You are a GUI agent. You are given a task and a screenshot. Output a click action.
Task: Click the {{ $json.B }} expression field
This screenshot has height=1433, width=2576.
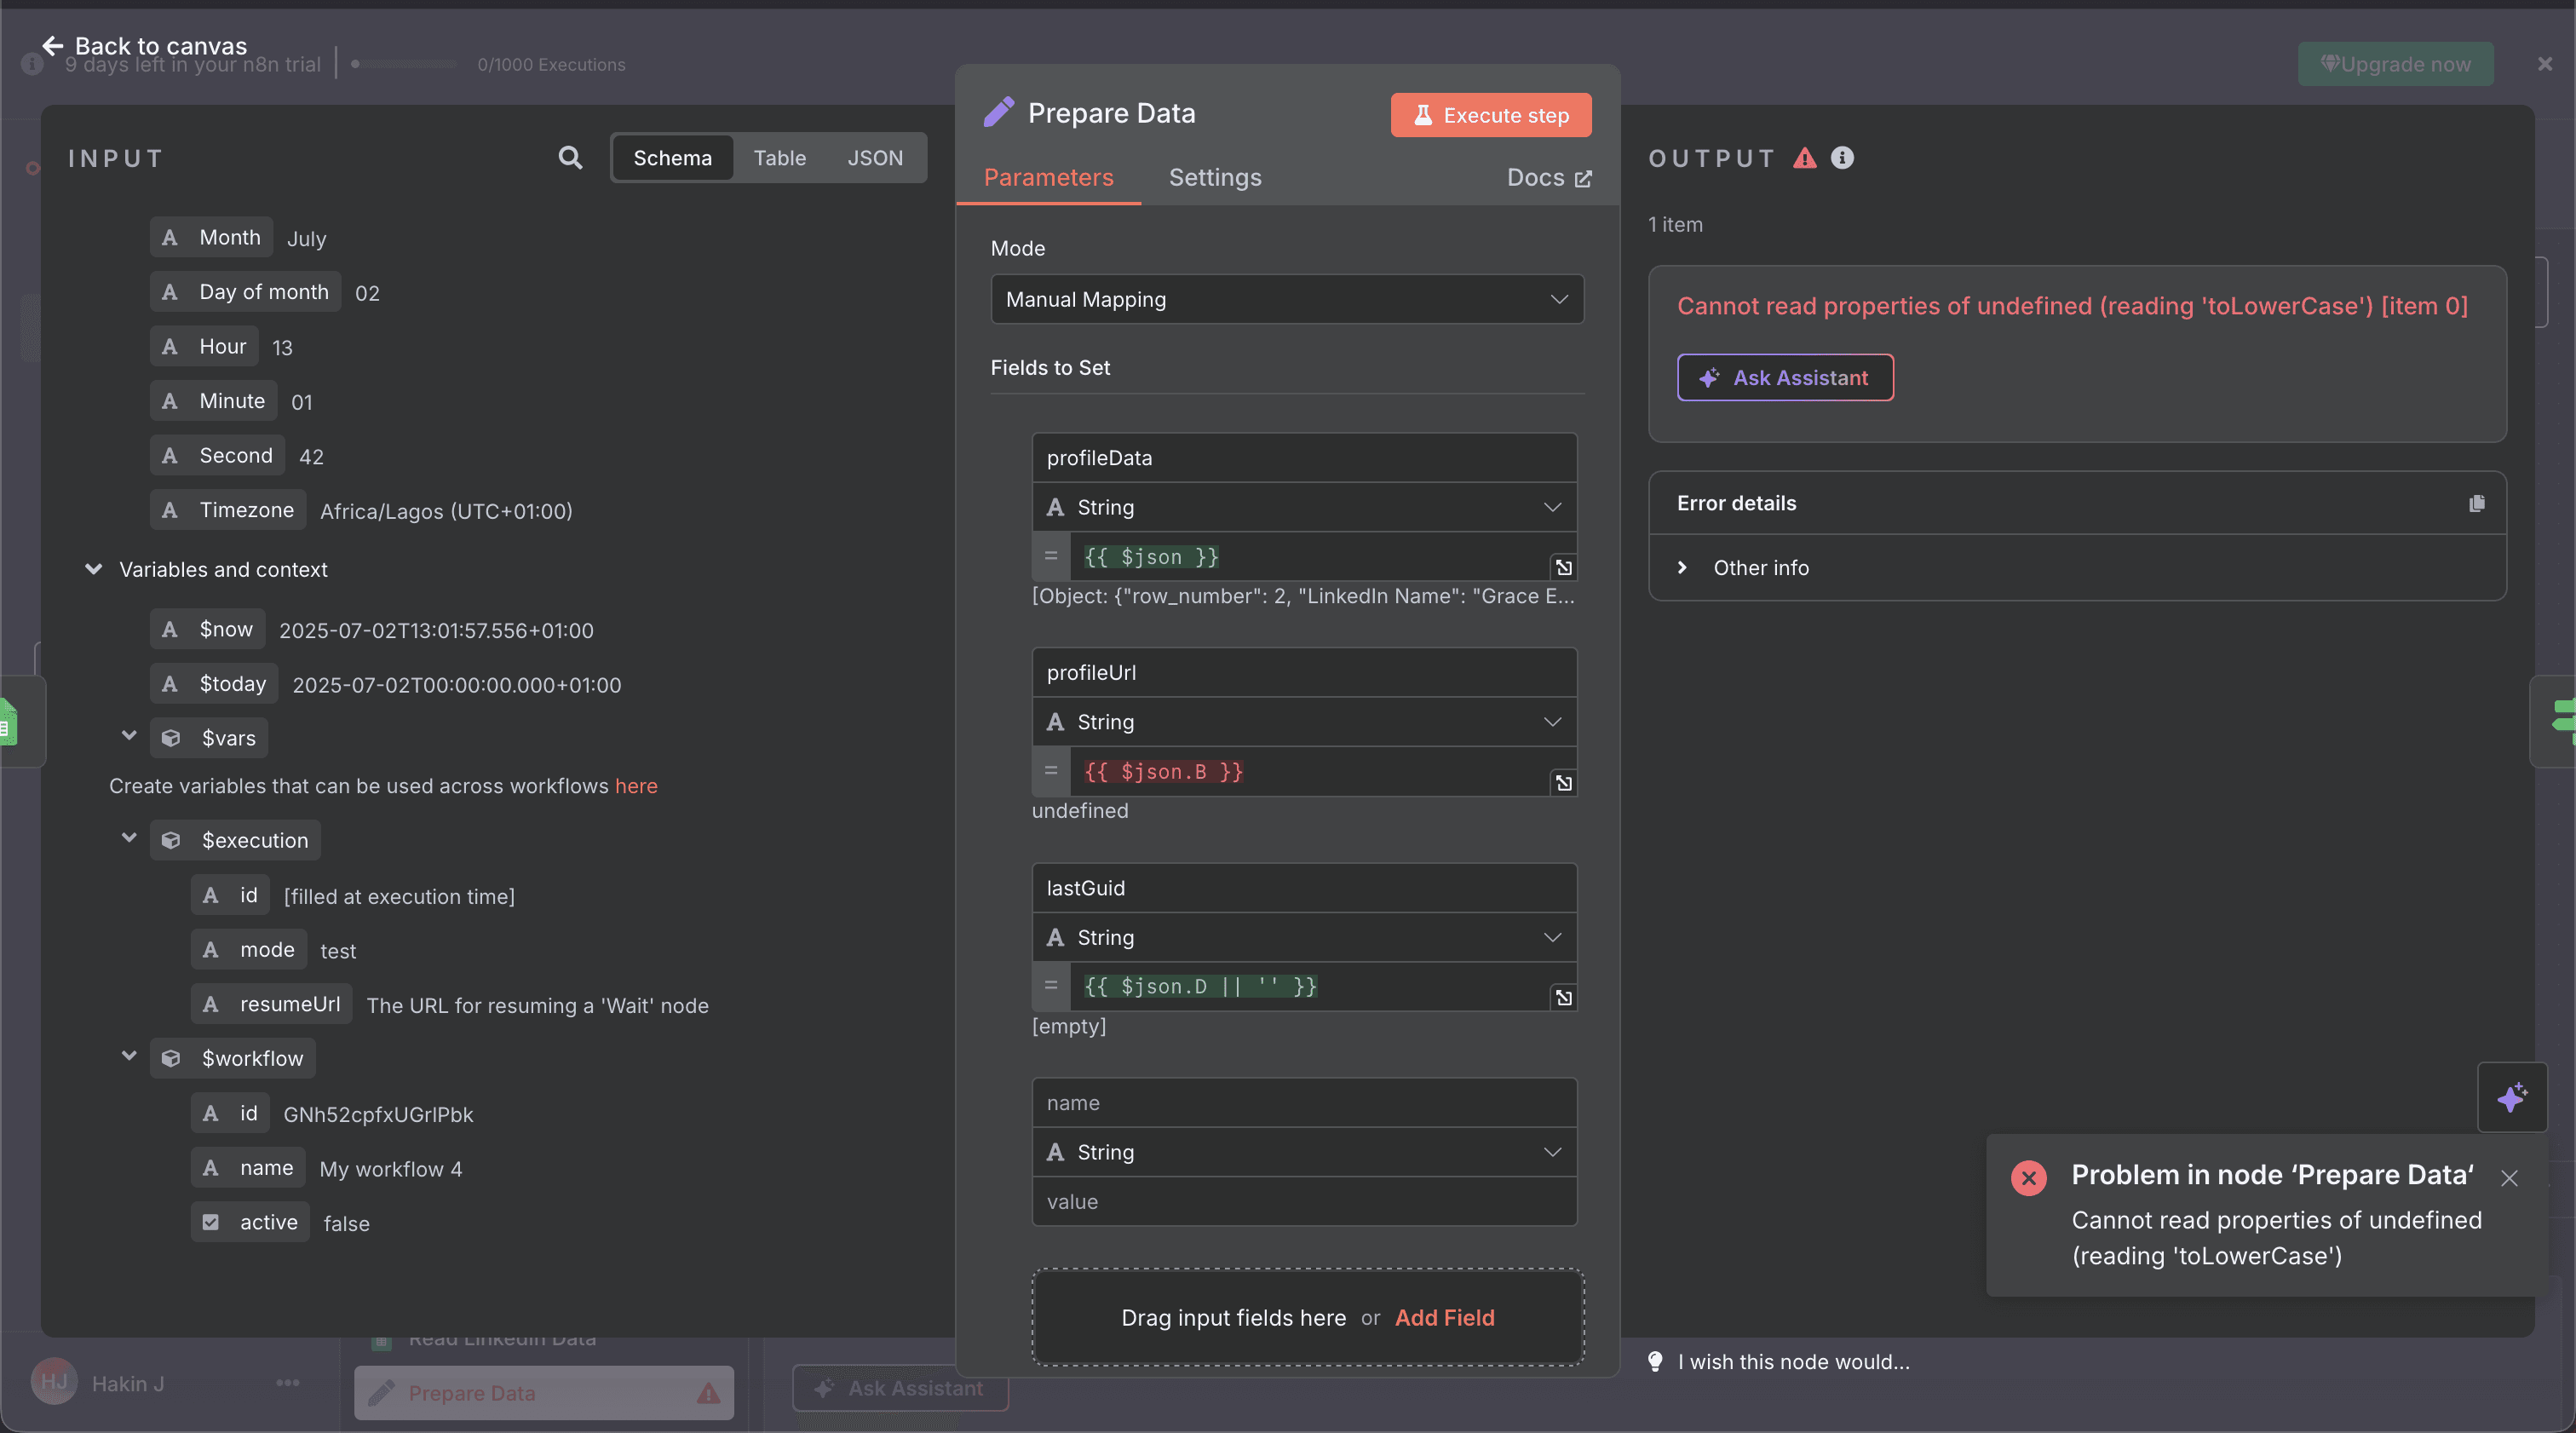[1309, 771]
